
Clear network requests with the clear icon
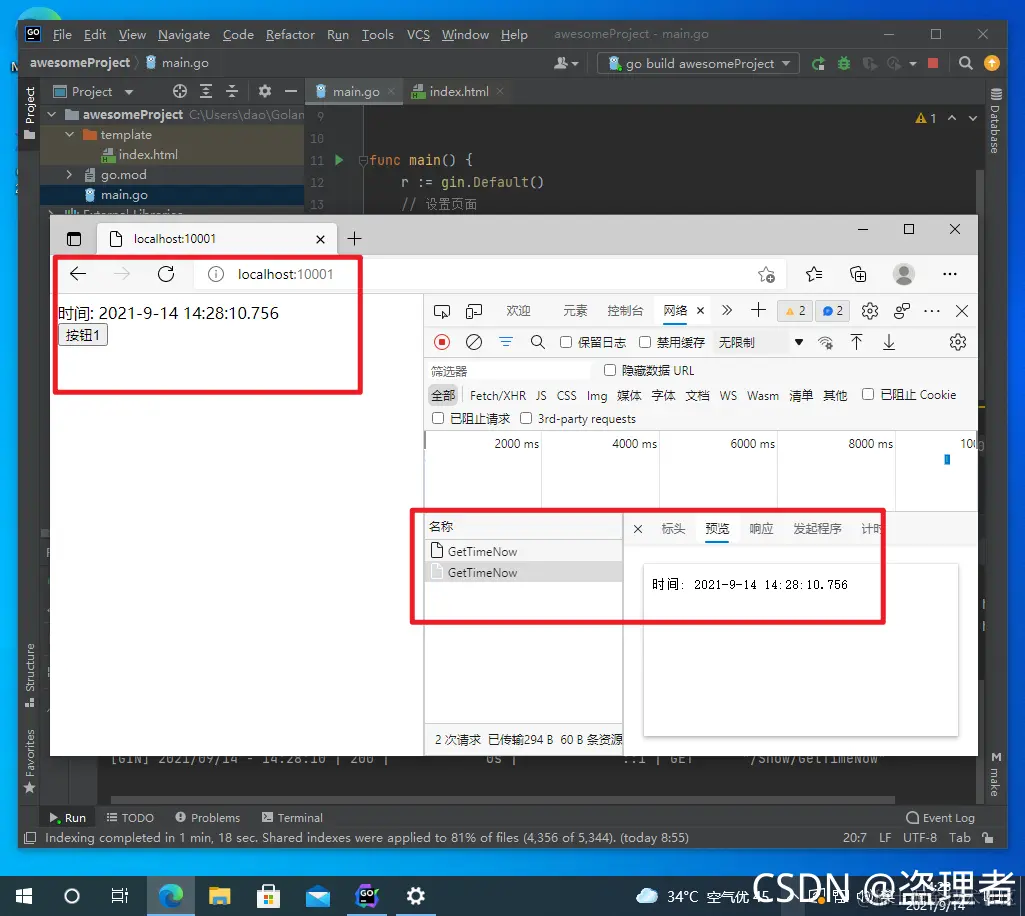tap(473, 341)
